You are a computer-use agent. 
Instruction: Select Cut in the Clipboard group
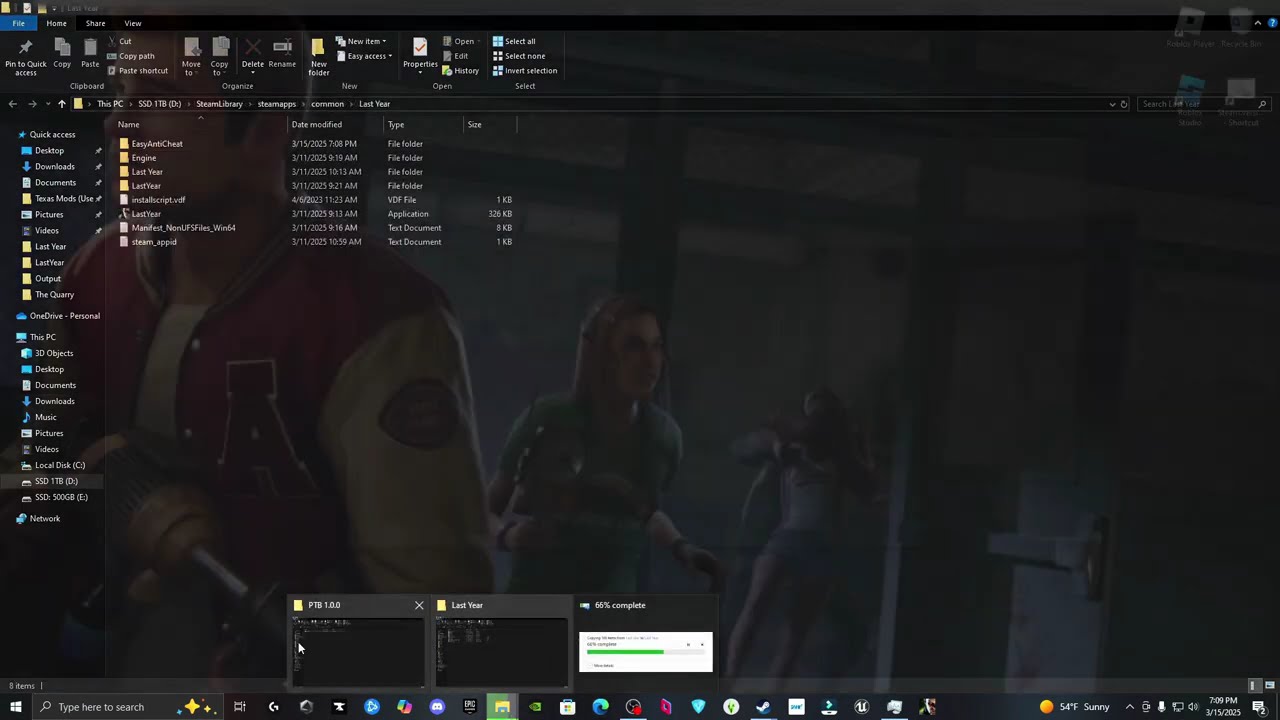click(118, 41)
